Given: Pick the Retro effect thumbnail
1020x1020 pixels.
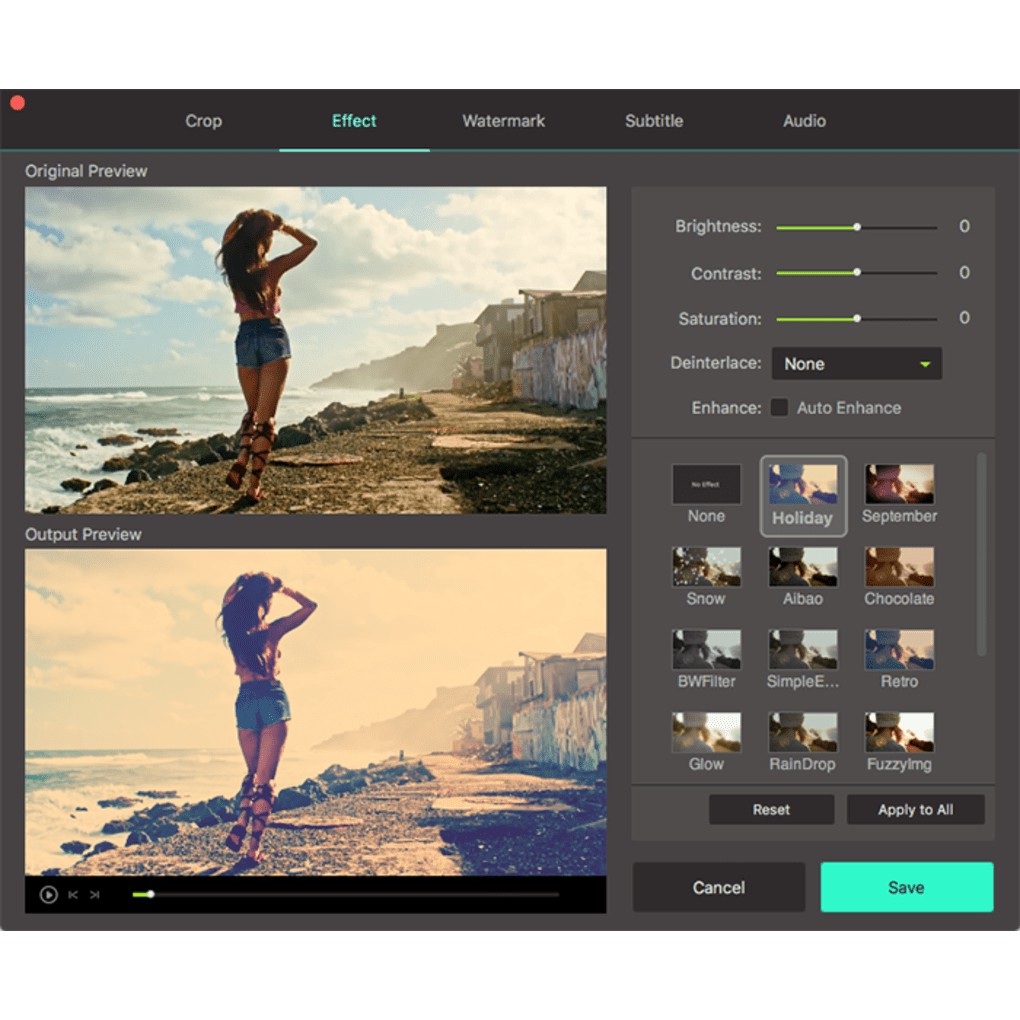Looking at the screenshot, I should tap(899, 649).
